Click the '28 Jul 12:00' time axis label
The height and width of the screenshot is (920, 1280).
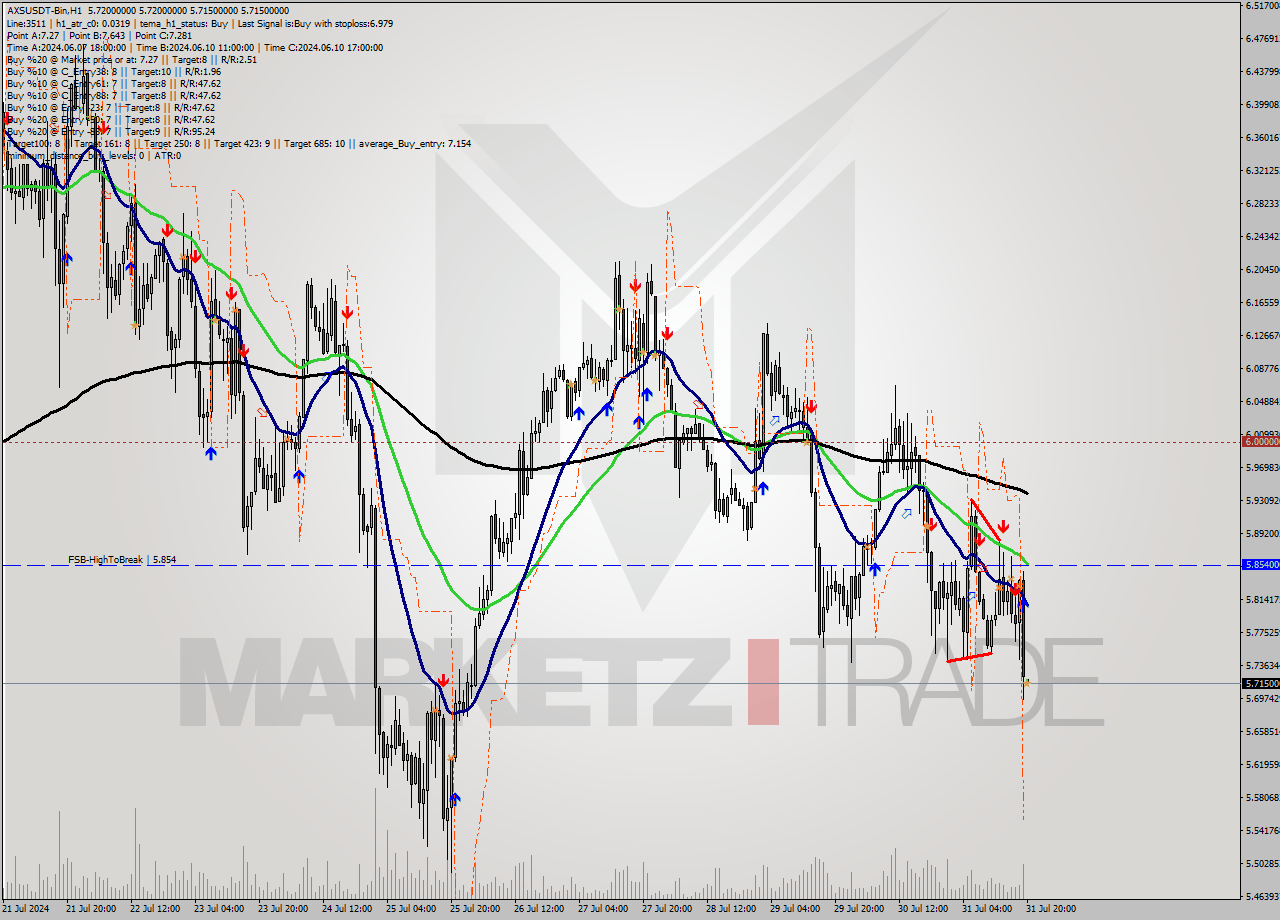731,909
